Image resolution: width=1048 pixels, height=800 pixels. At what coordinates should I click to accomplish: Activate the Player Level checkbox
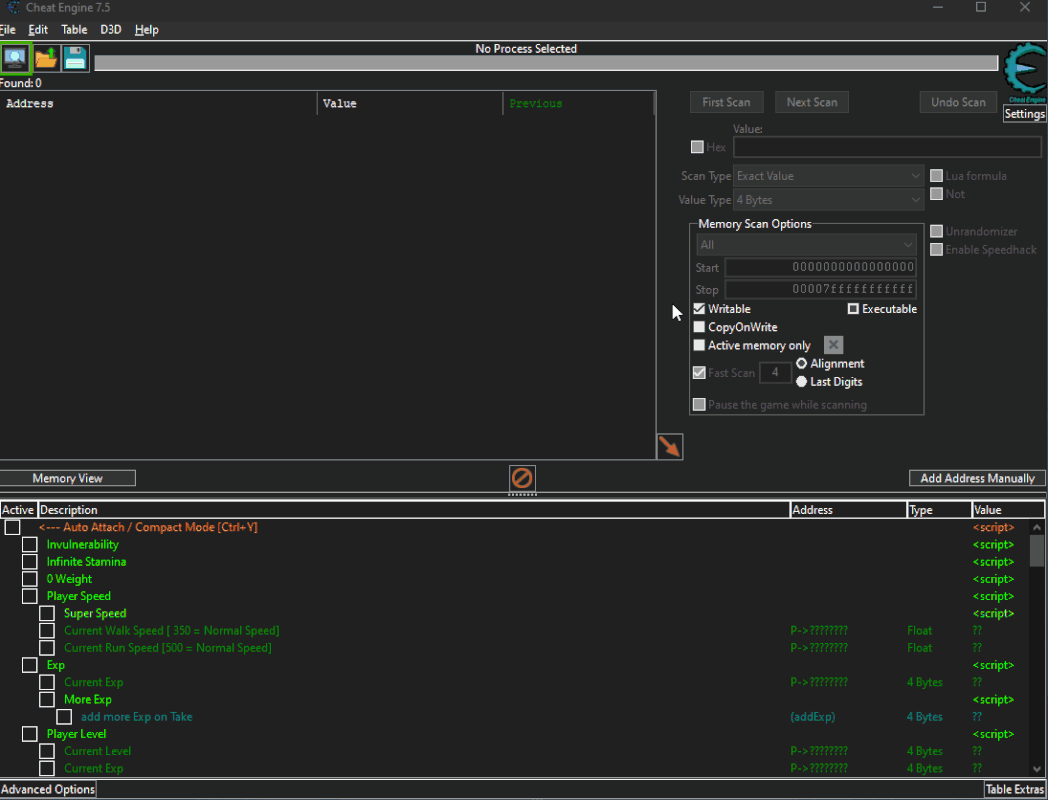29,734
